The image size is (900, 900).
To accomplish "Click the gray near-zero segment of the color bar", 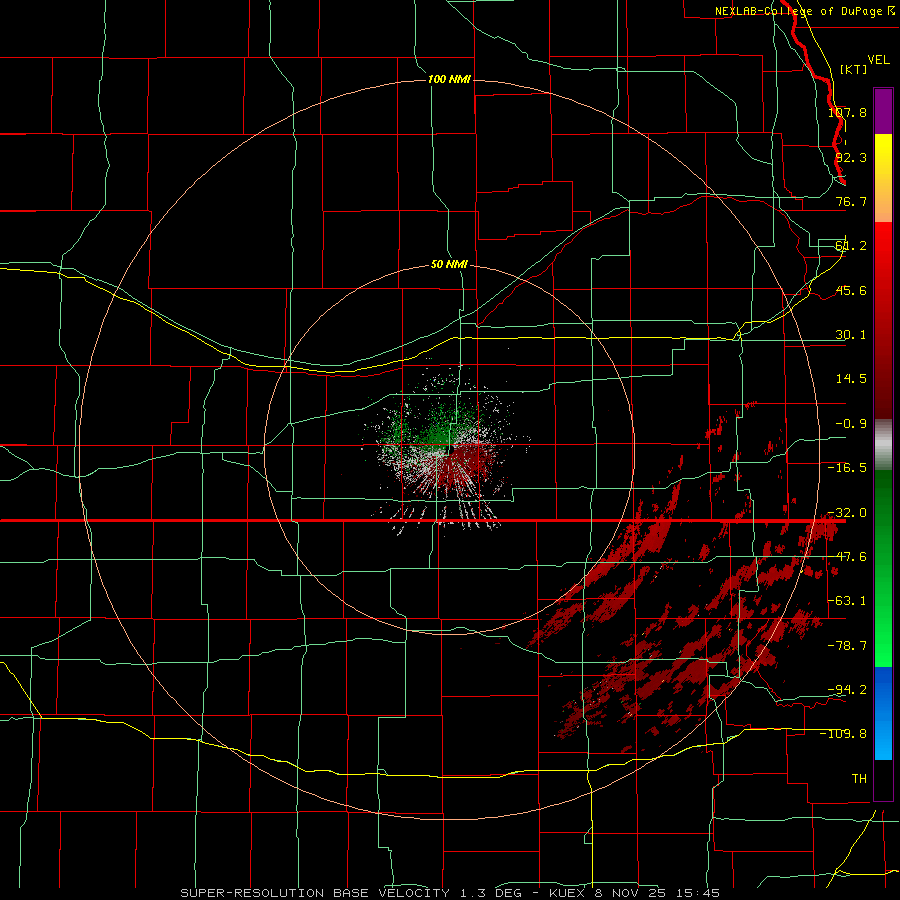I will 883,445.
